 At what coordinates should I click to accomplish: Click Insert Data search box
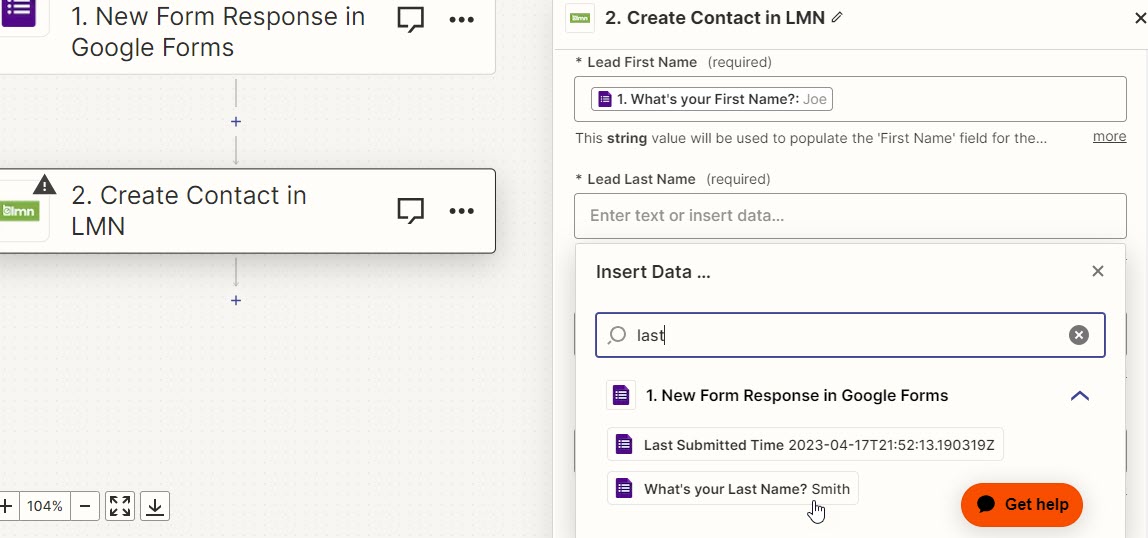850,335
